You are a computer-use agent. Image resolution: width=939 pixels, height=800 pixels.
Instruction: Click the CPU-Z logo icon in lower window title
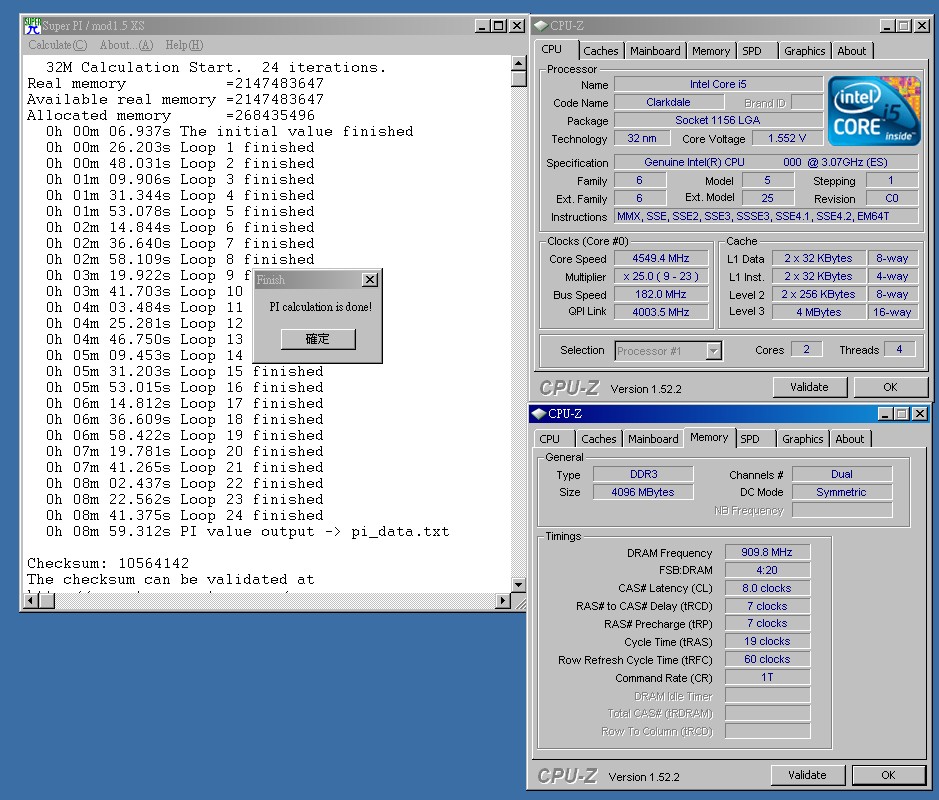tap(539, 414)
